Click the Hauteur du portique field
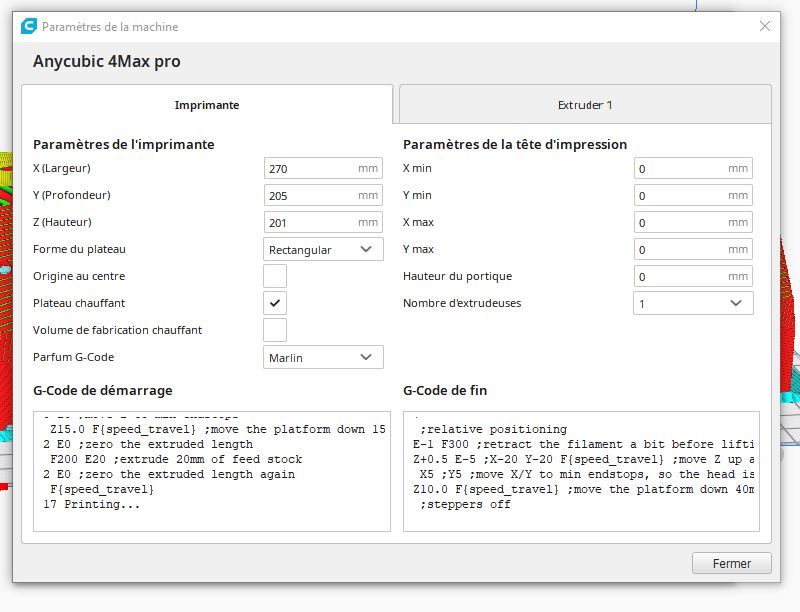Image resolution: width=800 pixels, height=612 pixels. coord(680,276)
